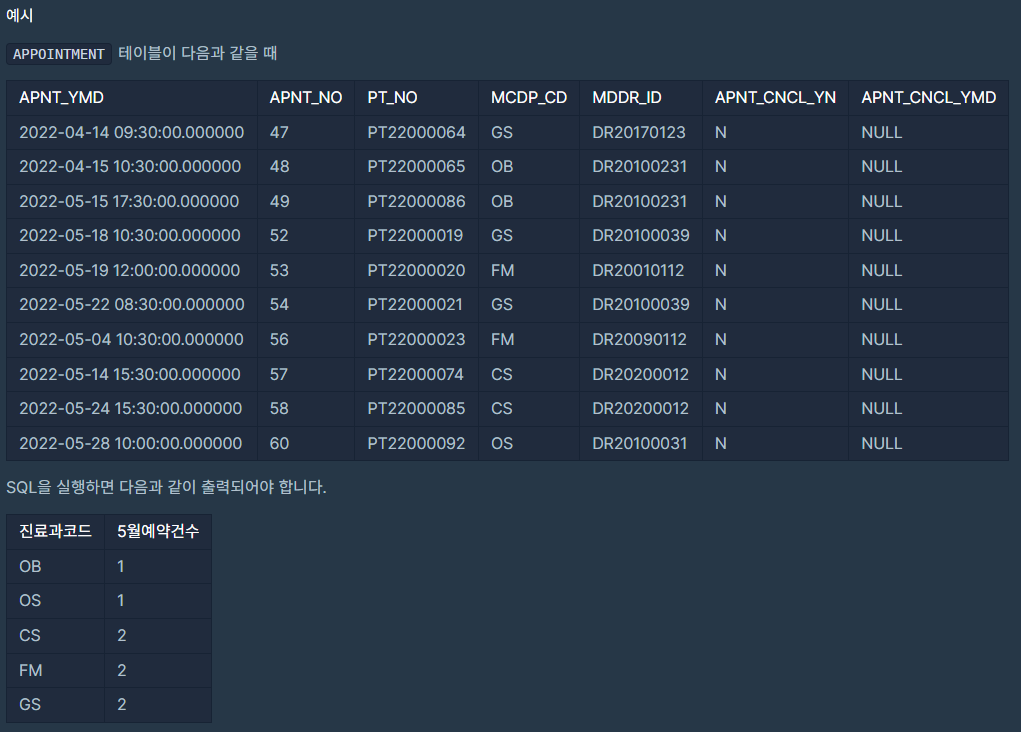Click date 2022-04-14 09:30:00.000000
Image resolution: width=1021 pixels, height=732 pixels.
[x=132, y=132]
